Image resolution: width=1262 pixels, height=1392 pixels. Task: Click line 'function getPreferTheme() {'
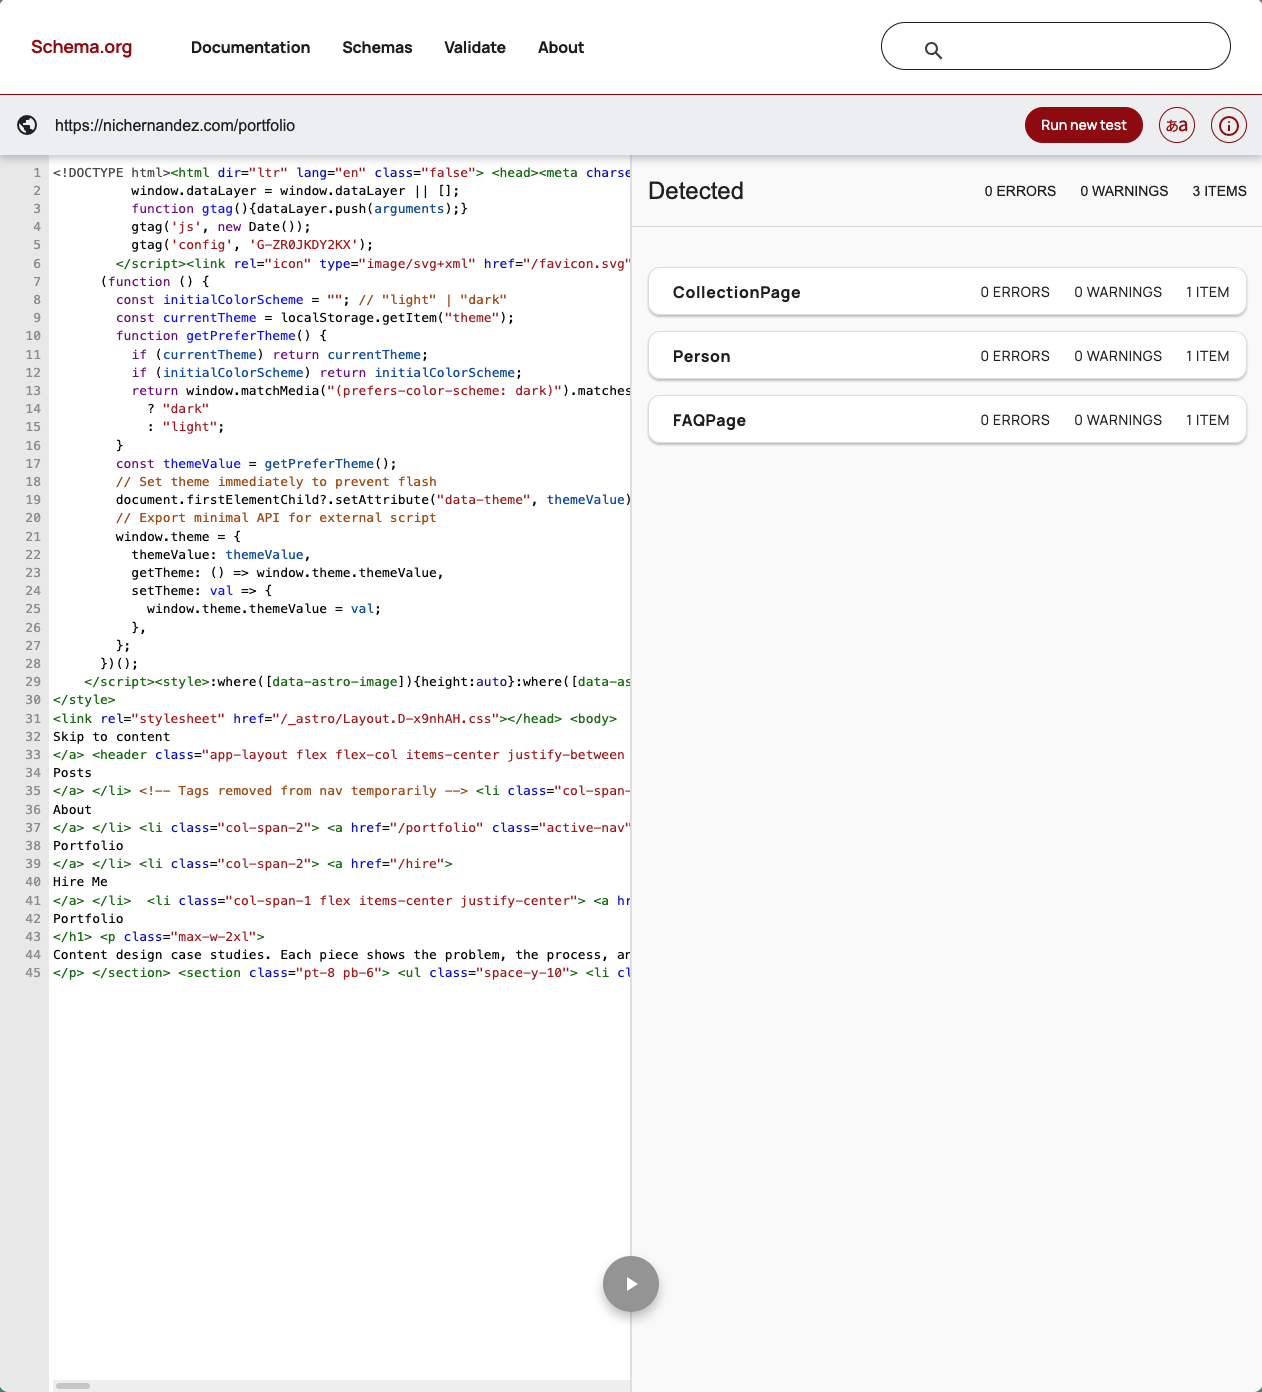click(221, 336)
